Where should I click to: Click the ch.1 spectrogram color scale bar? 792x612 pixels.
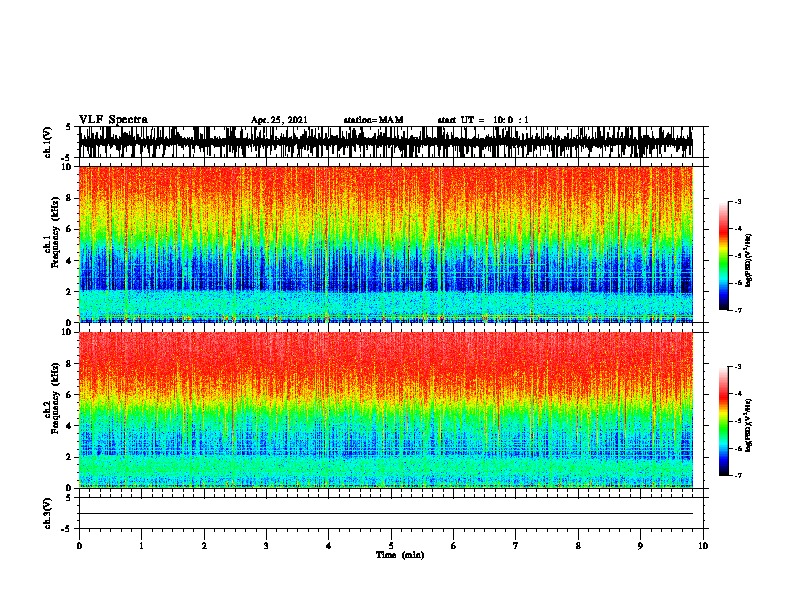point(723,256)
